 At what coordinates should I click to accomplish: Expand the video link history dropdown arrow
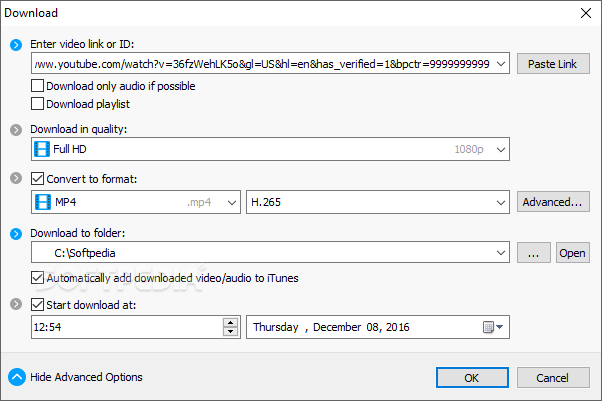click(501, 64)
